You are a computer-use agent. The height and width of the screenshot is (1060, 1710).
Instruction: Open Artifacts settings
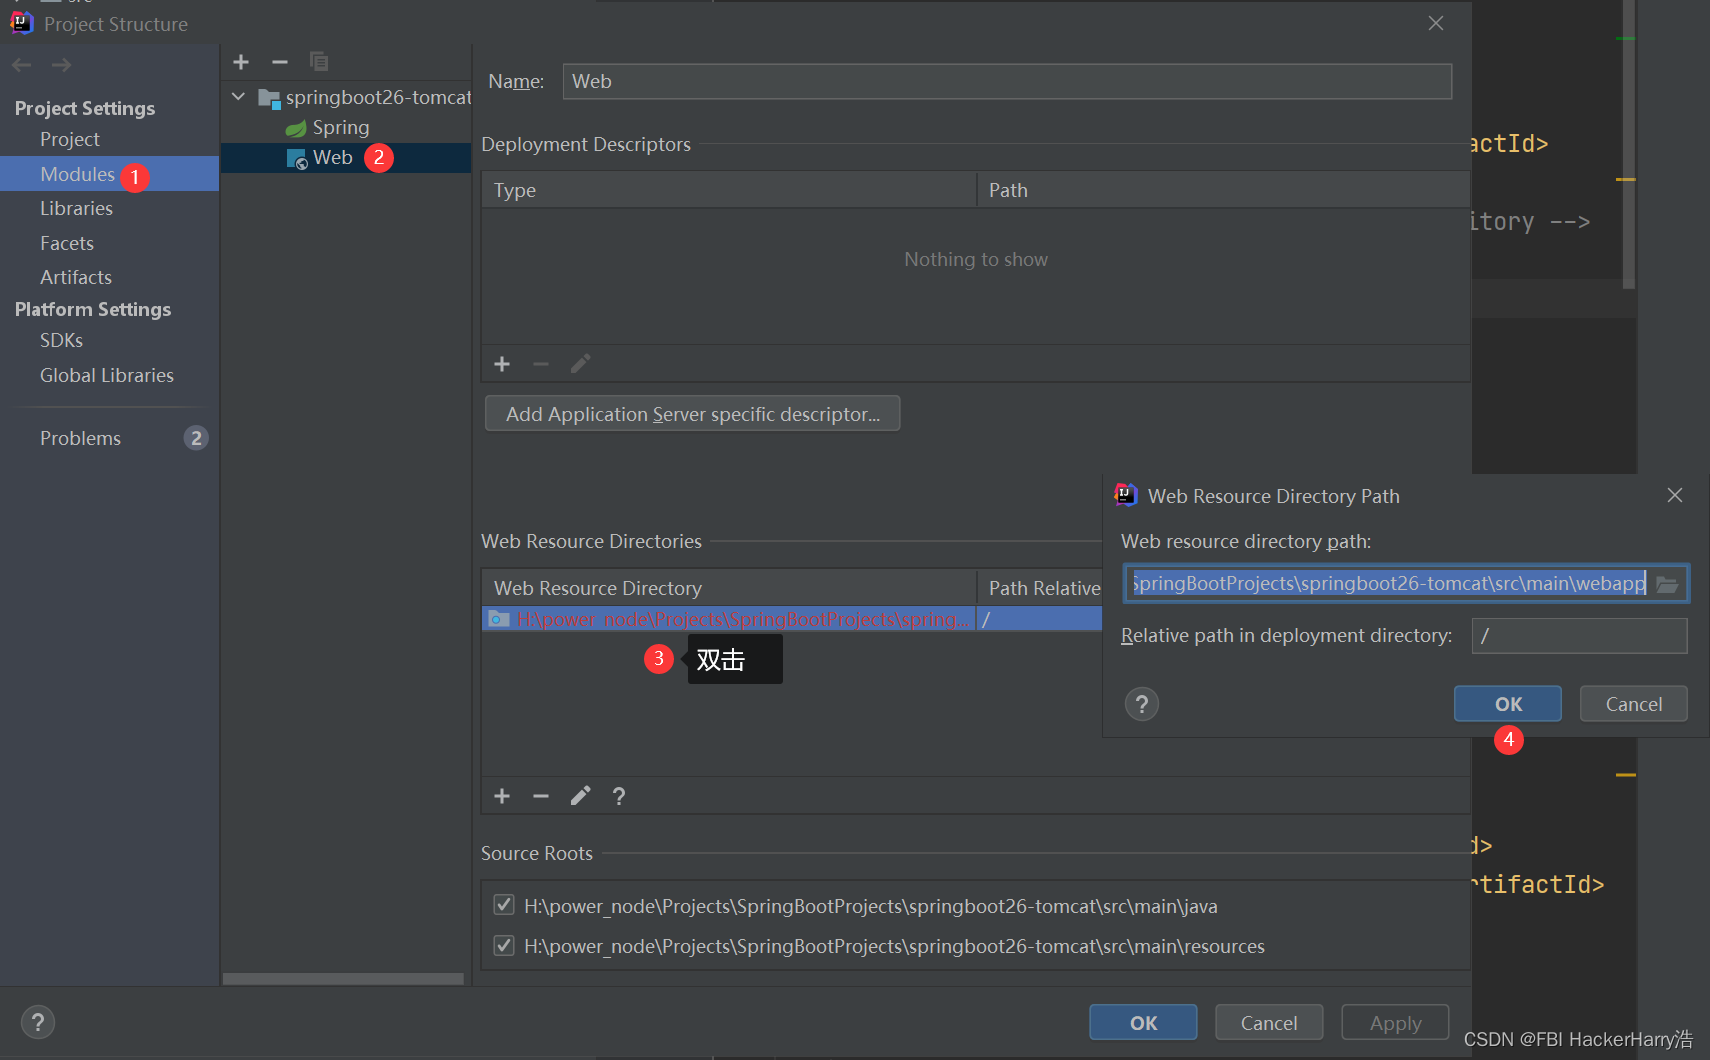click(x=76, y=277)
